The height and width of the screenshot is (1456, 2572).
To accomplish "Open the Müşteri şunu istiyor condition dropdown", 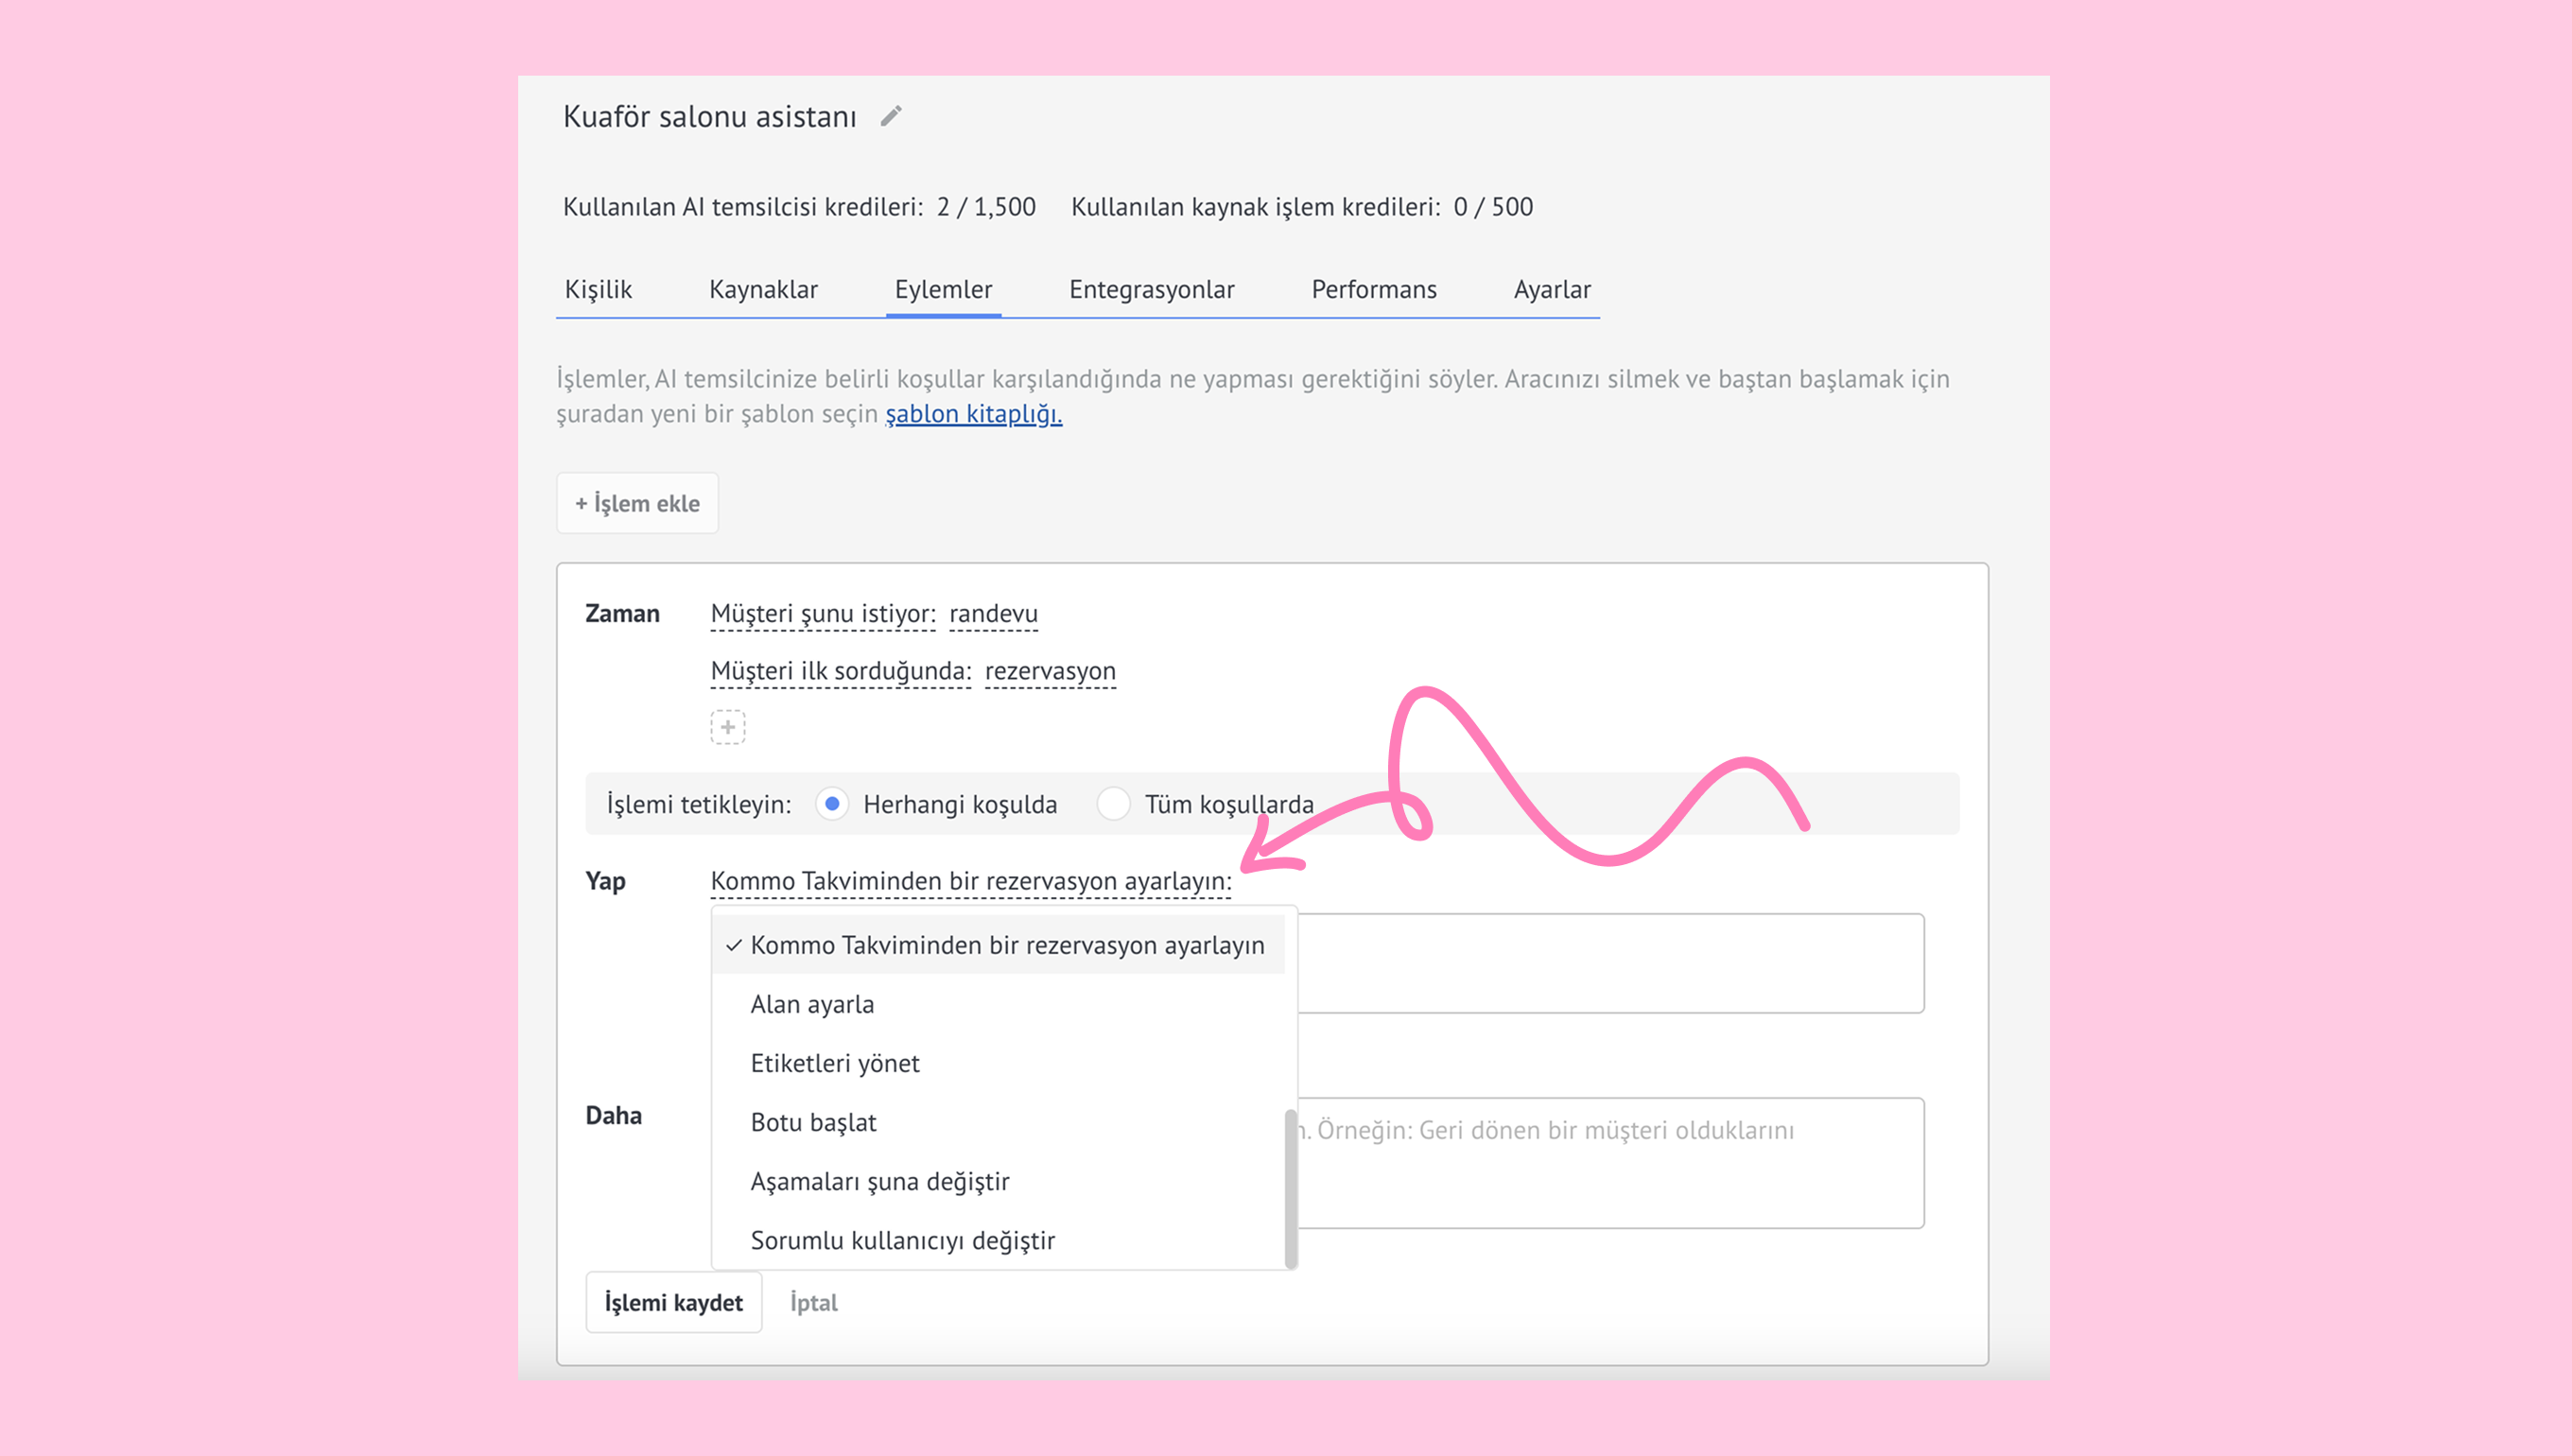I will pos(822,614).
